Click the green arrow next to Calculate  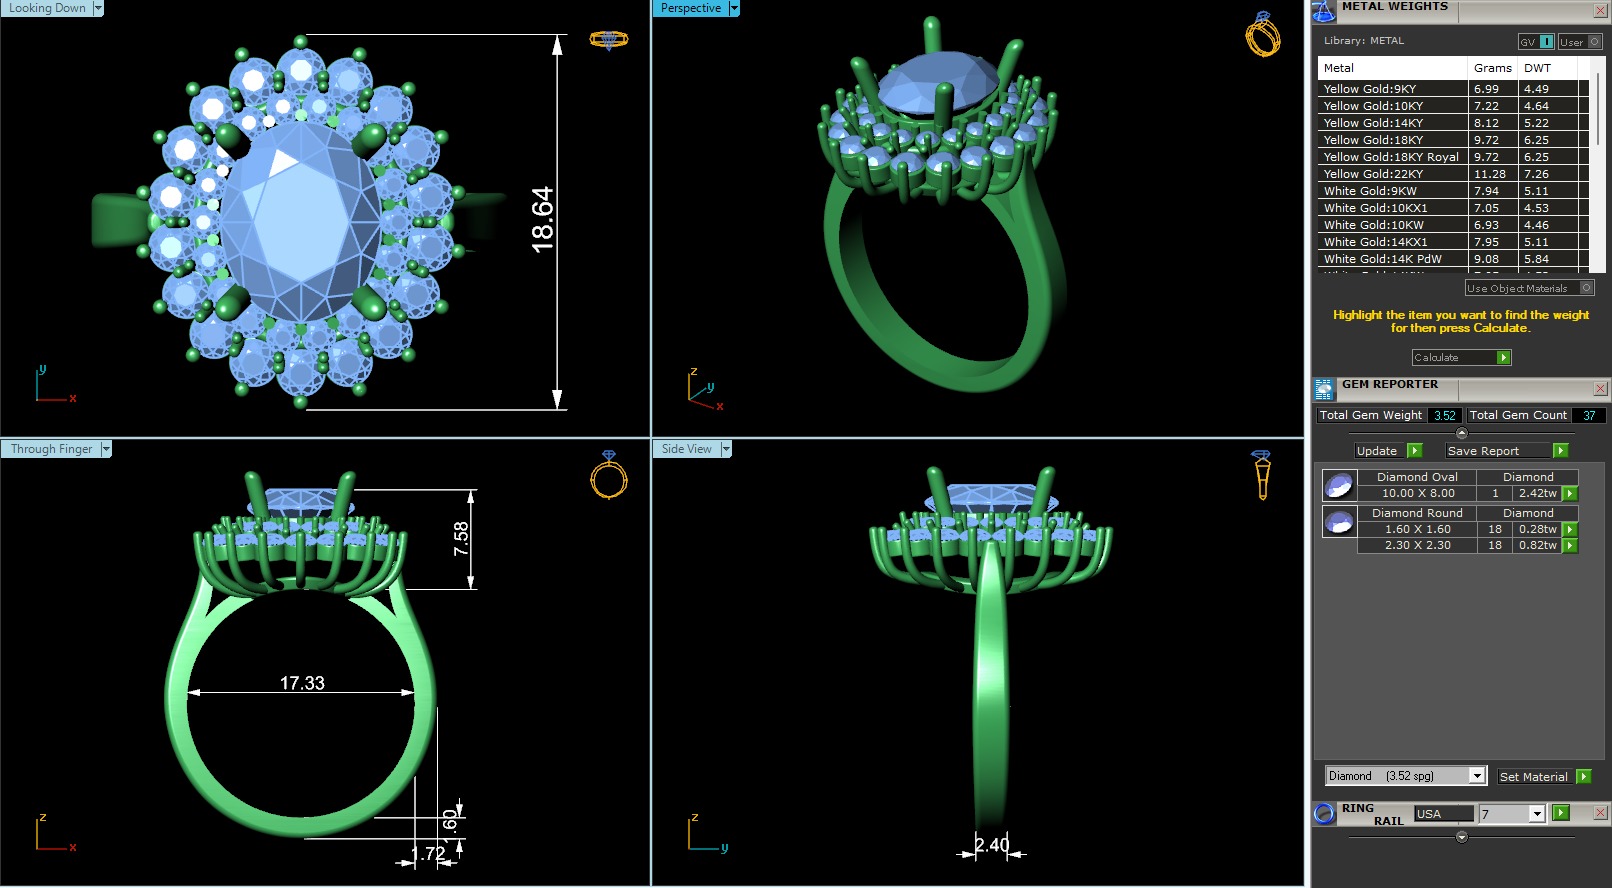(1503, 358)
